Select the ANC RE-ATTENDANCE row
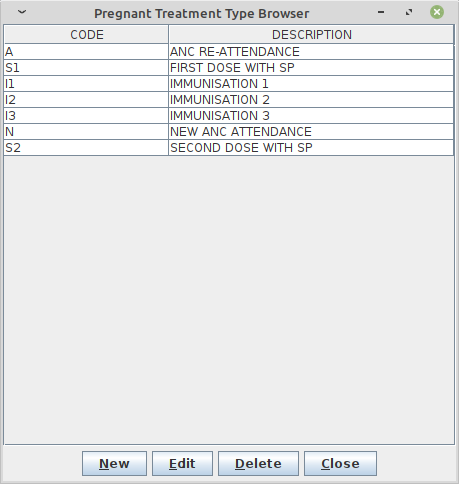This screenshot has height=484, width=459. pyautogui.click(x=229, y=52)
